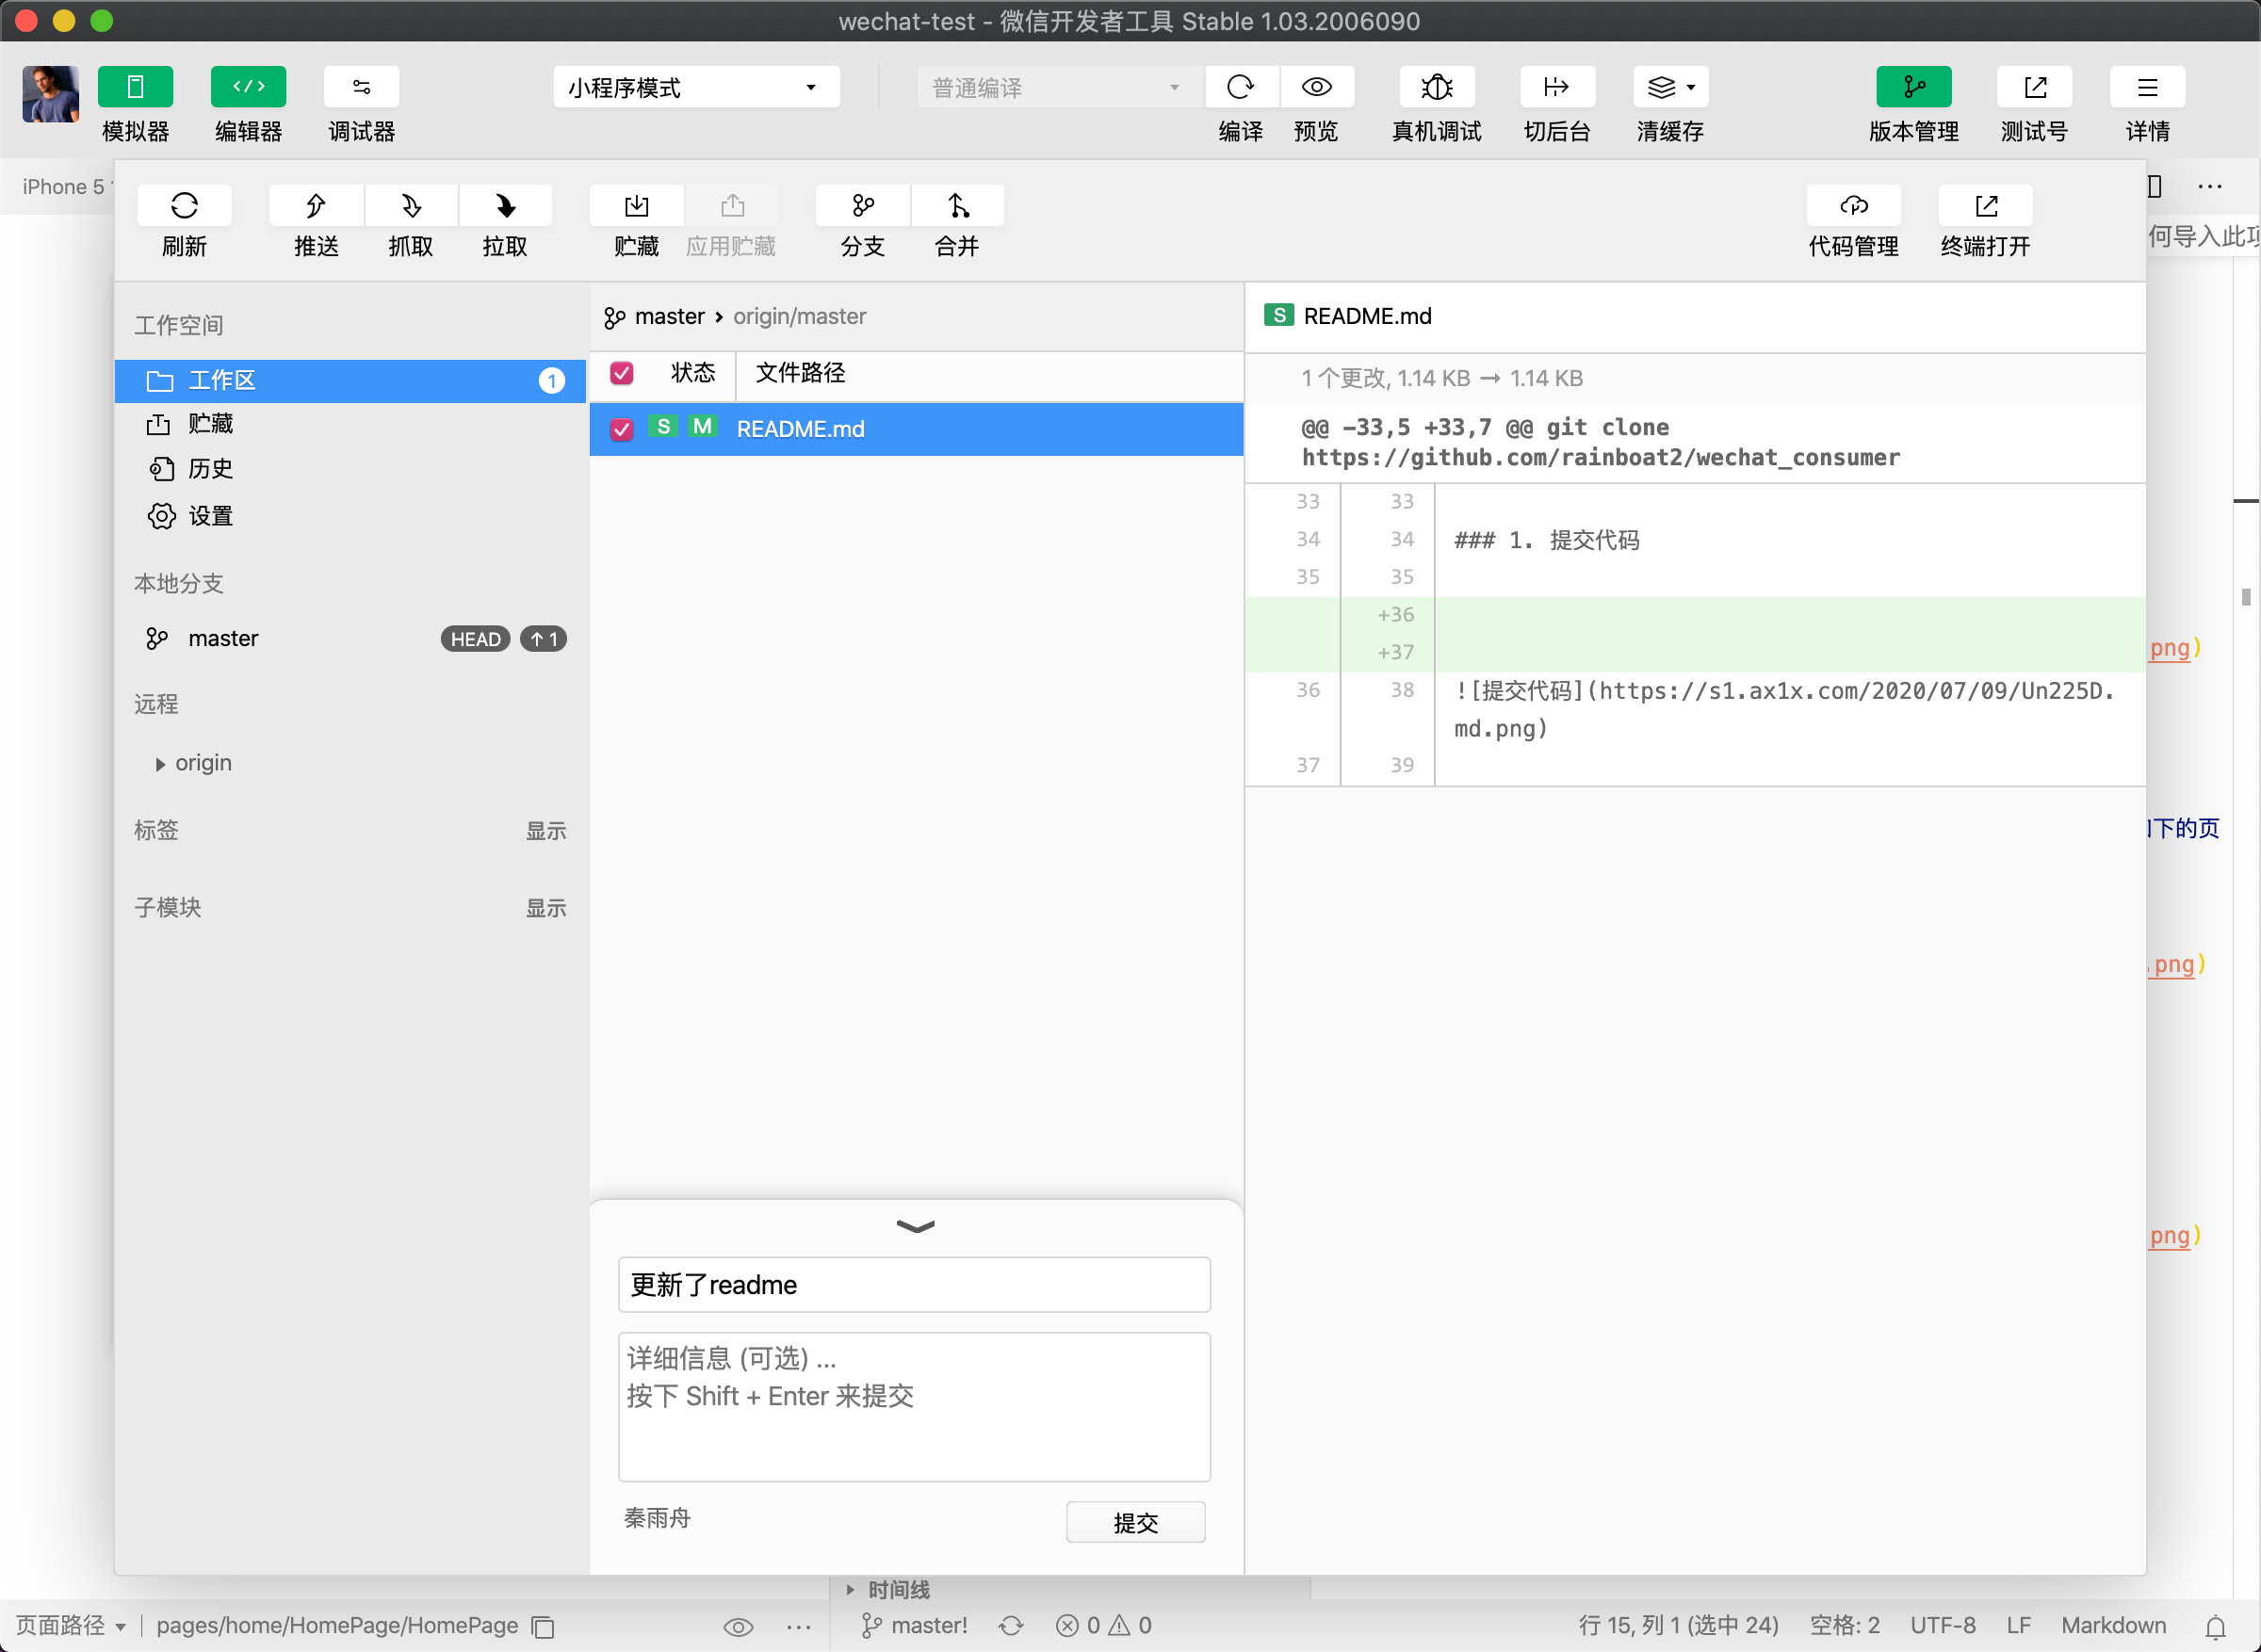Click the unstaged count badge on 工作区
The width and height of the screenshot is (2261, 1652).
[x=551, y=381]
